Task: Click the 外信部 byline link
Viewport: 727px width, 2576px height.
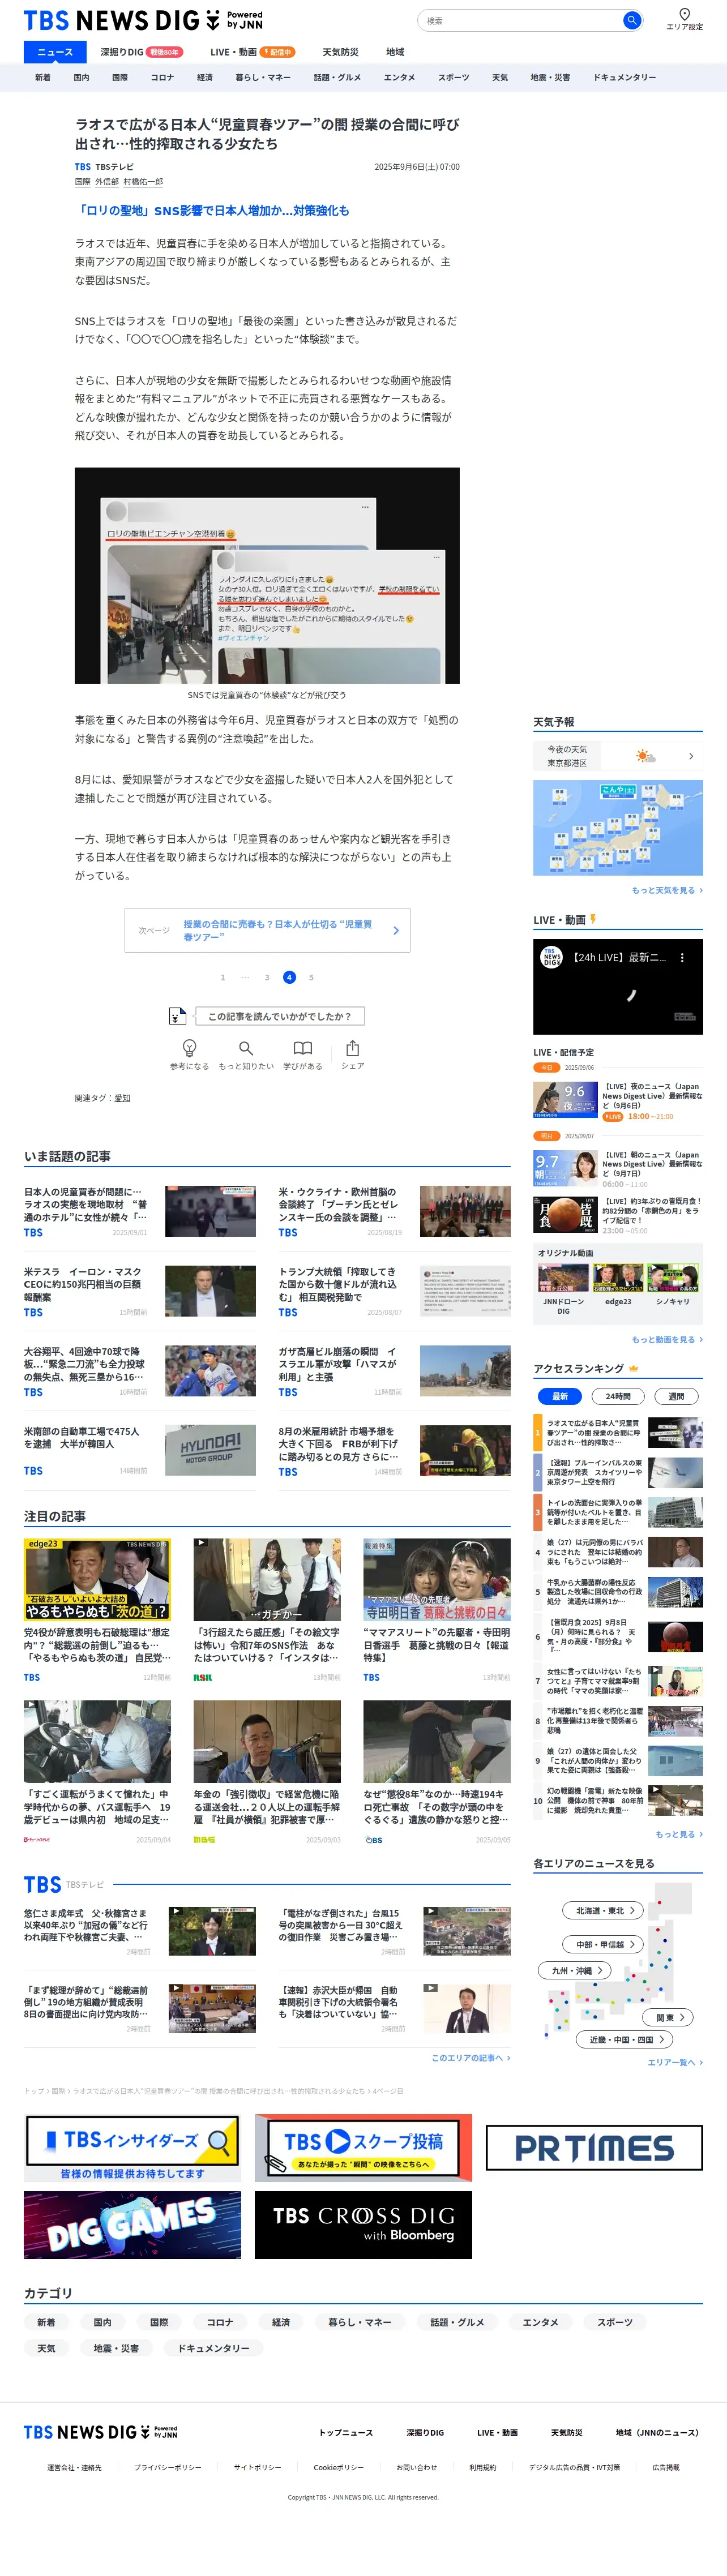Action: coord(107,182)
